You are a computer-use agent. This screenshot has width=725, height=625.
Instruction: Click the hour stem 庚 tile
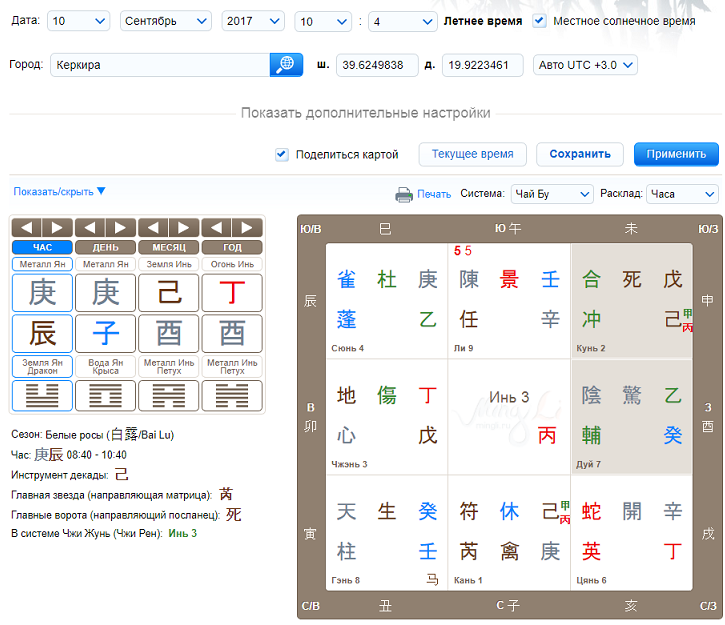(42, 293)
